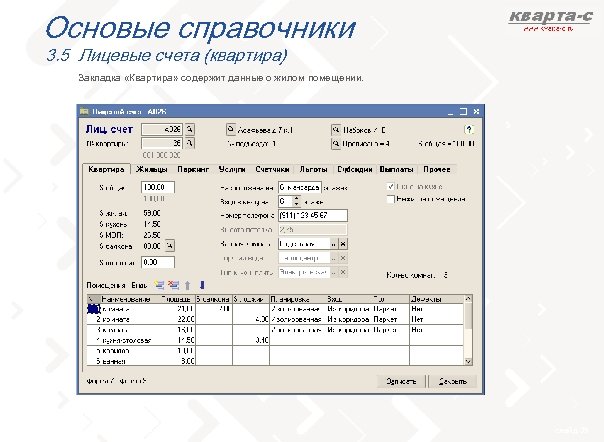This screenshot has width=604, height=442.
Task: Click the Закрыть button at the bottom right
Action: point(453,381)
